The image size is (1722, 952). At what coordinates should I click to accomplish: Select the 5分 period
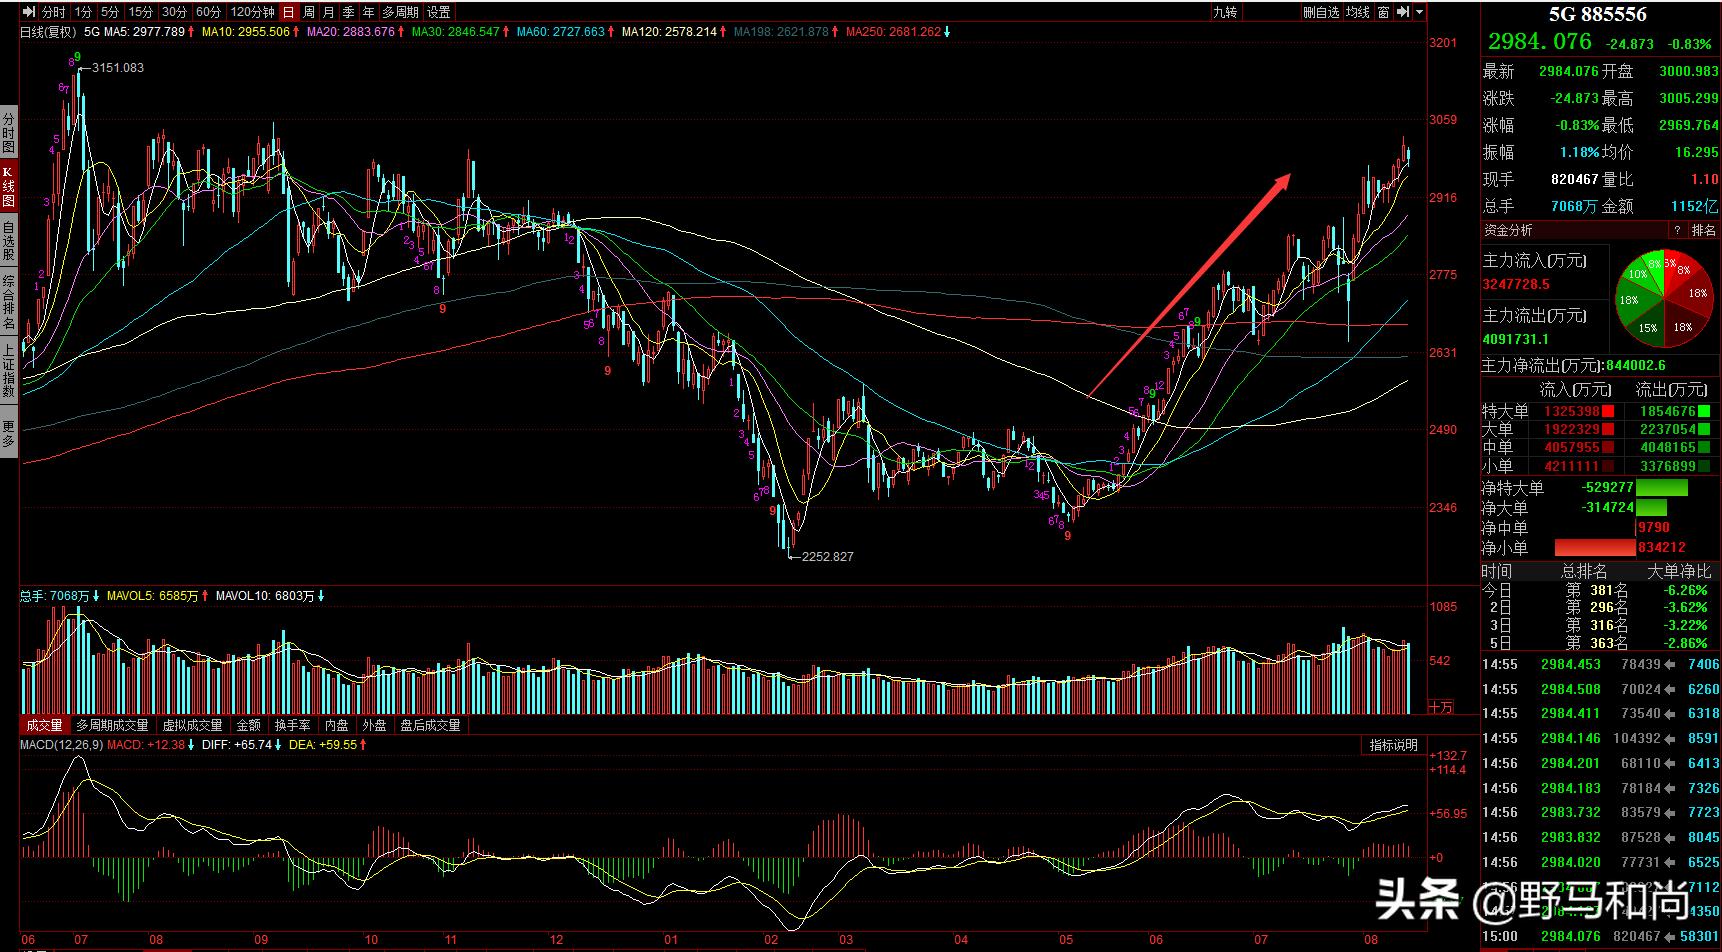click(x=109, y=12)
